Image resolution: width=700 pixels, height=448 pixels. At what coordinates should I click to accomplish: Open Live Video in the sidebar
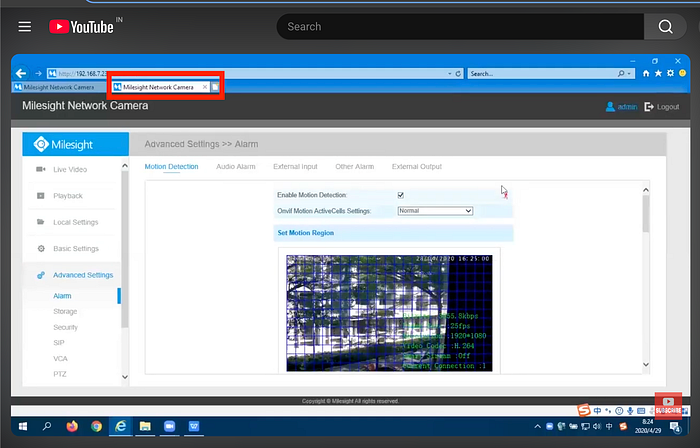[x=71, y=170]
